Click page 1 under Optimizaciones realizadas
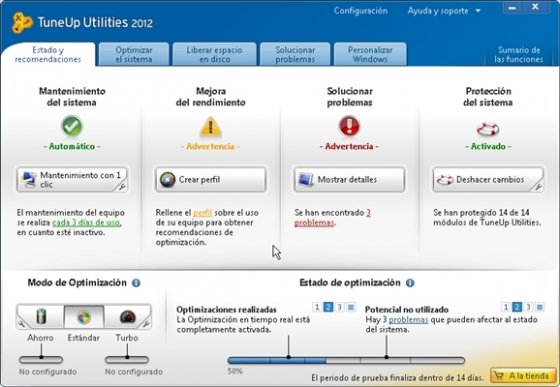Image resolution: width=560 pixels, height=387 pixels. click(317, 307)
